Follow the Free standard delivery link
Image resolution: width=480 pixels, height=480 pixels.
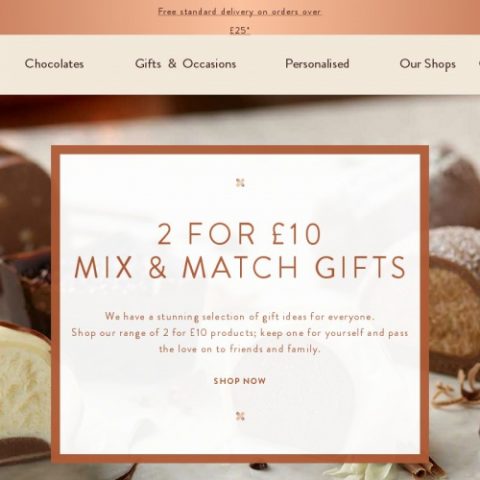click(x=240, y=12)
